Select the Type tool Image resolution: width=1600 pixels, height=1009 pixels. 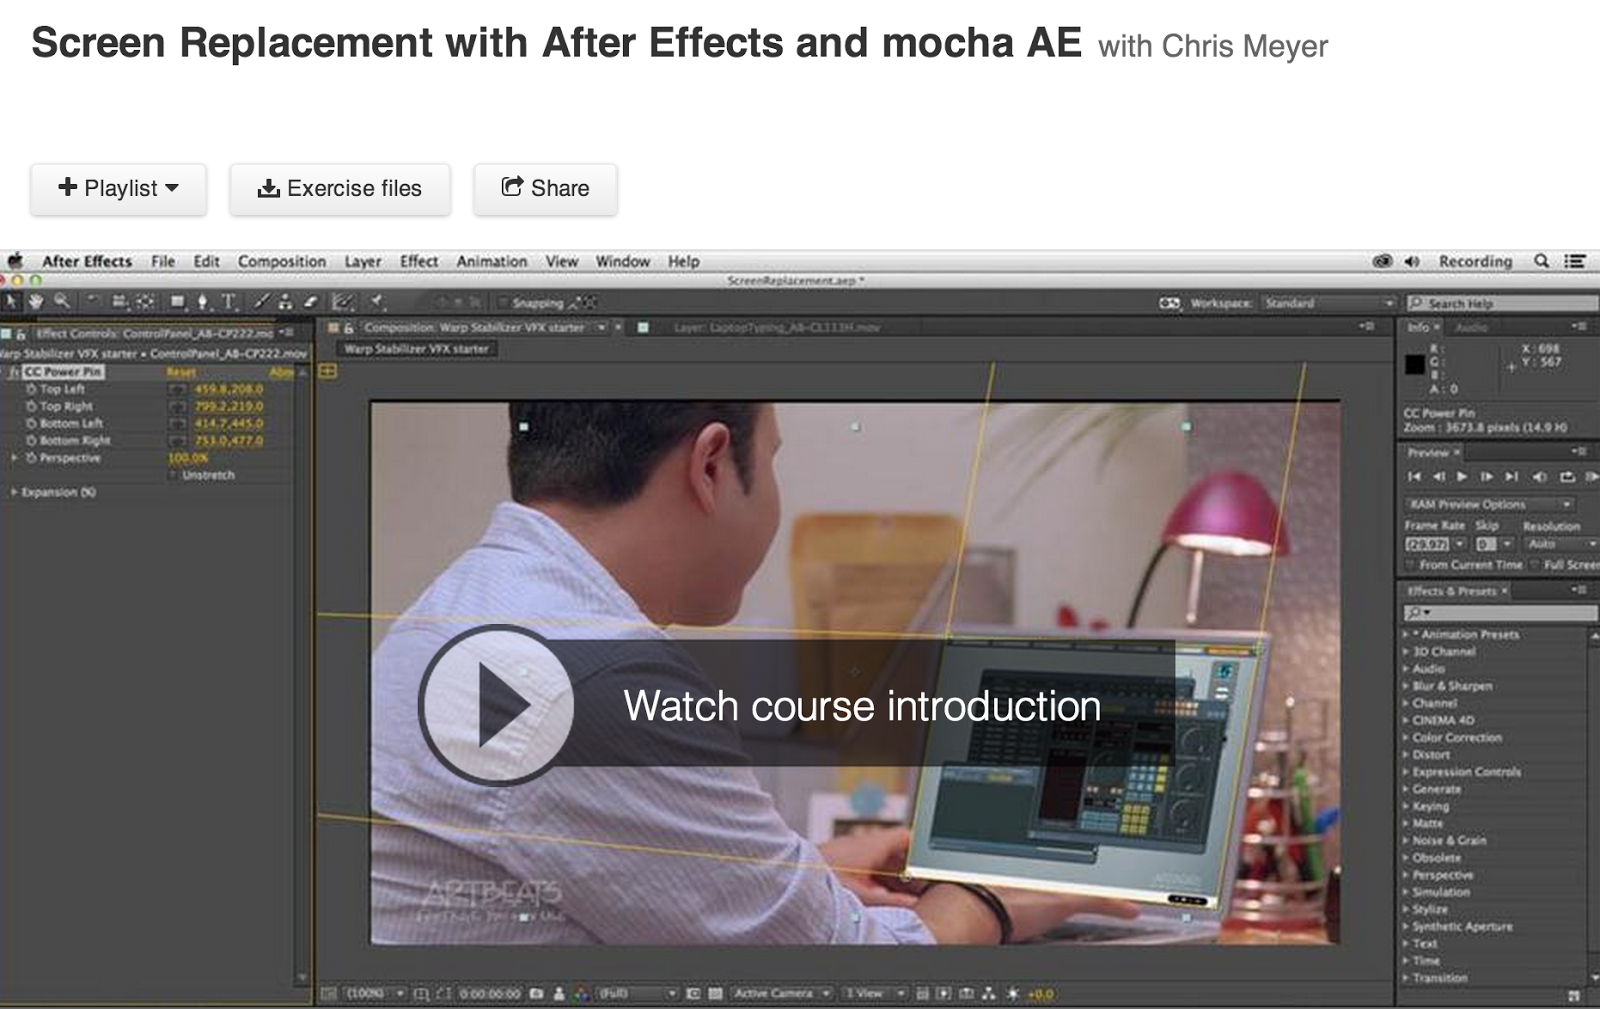pyautogui.click(x=229, y=301)
